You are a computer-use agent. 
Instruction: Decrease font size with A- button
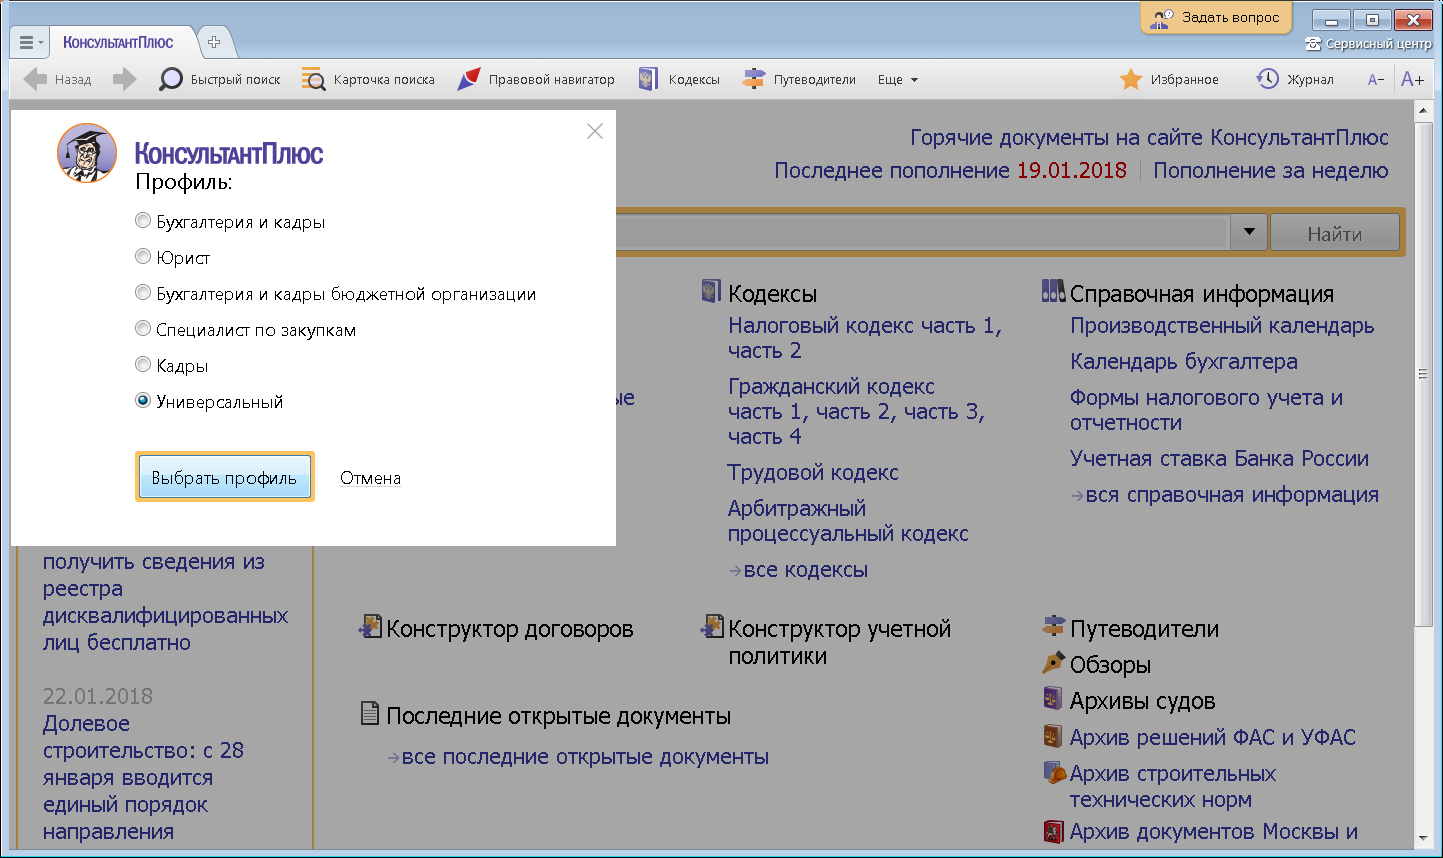click(x=1376, y=79)
